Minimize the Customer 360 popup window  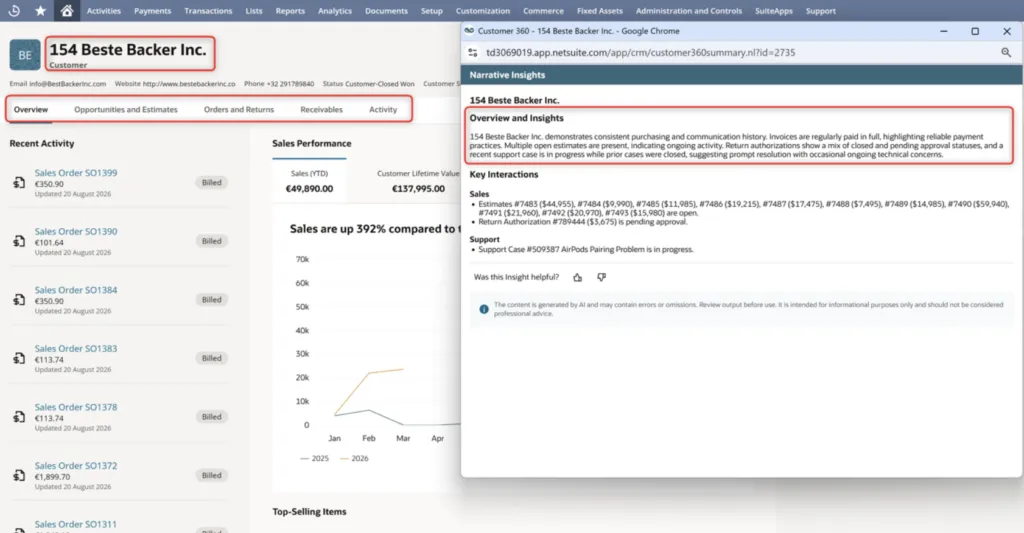[944, 31]
